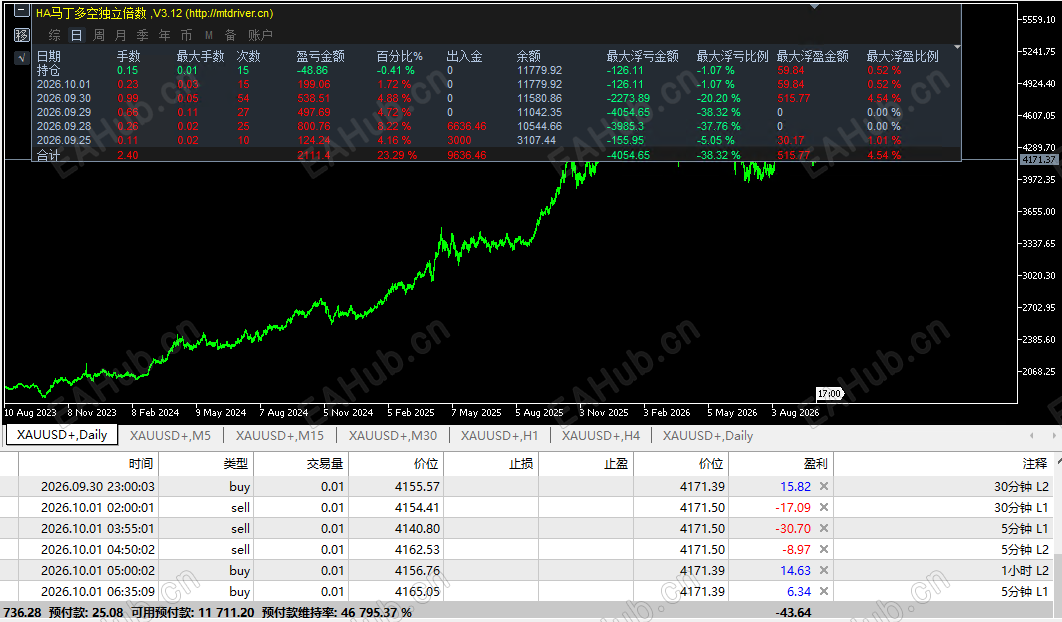The height and width of the screenshot is (622, 1062).
Task: Click the 移 move panel icon
Action: coord(22,35)
